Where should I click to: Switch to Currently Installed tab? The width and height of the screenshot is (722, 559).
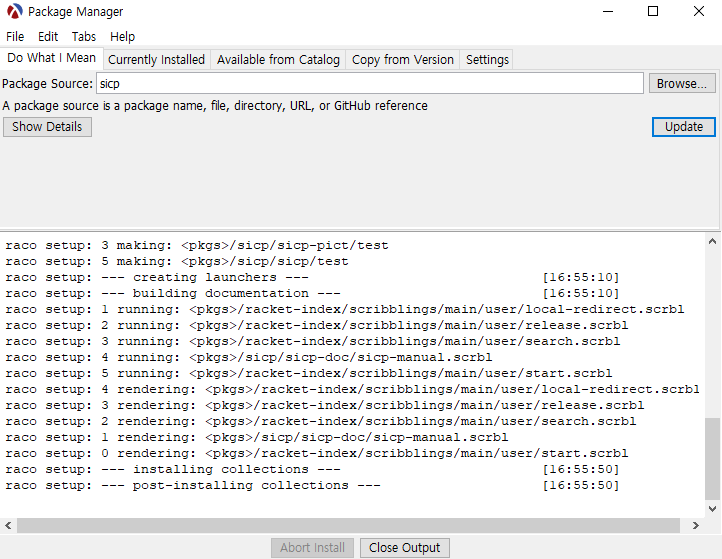click(157, 60)
